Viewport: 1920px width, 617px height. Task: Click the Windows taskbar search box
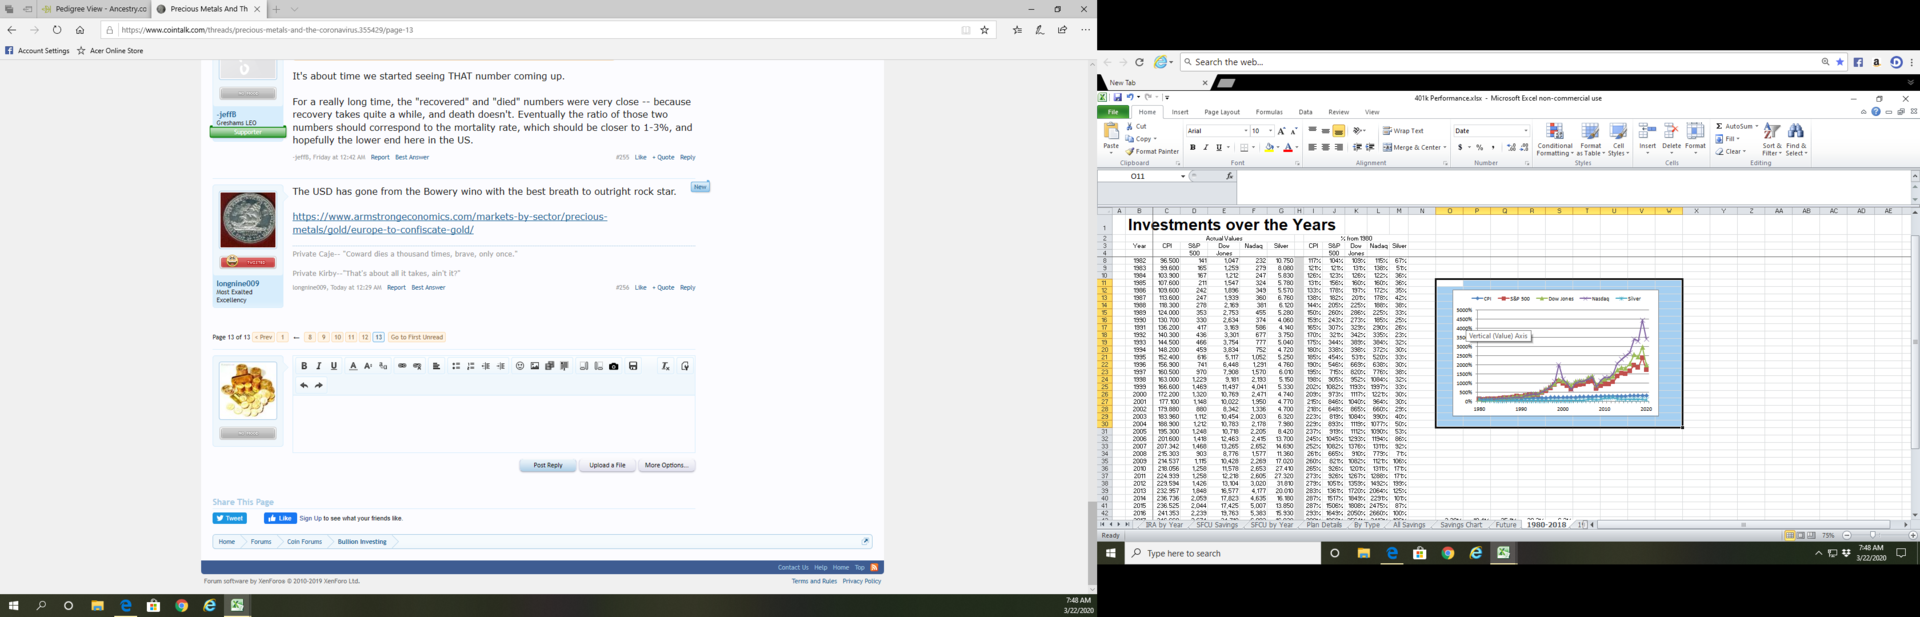coord(1223,553)
